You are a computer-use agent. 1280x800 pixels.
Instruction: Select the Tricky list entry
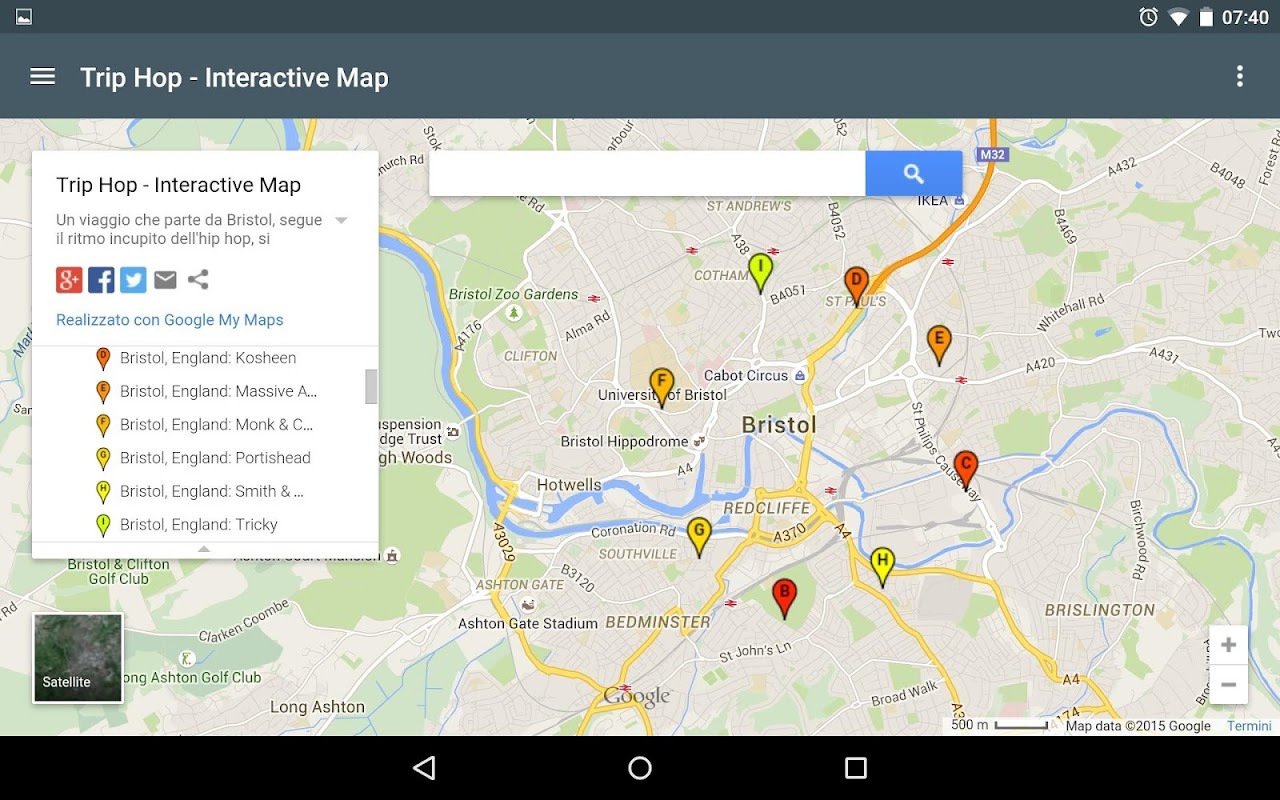tap(200, 524)
